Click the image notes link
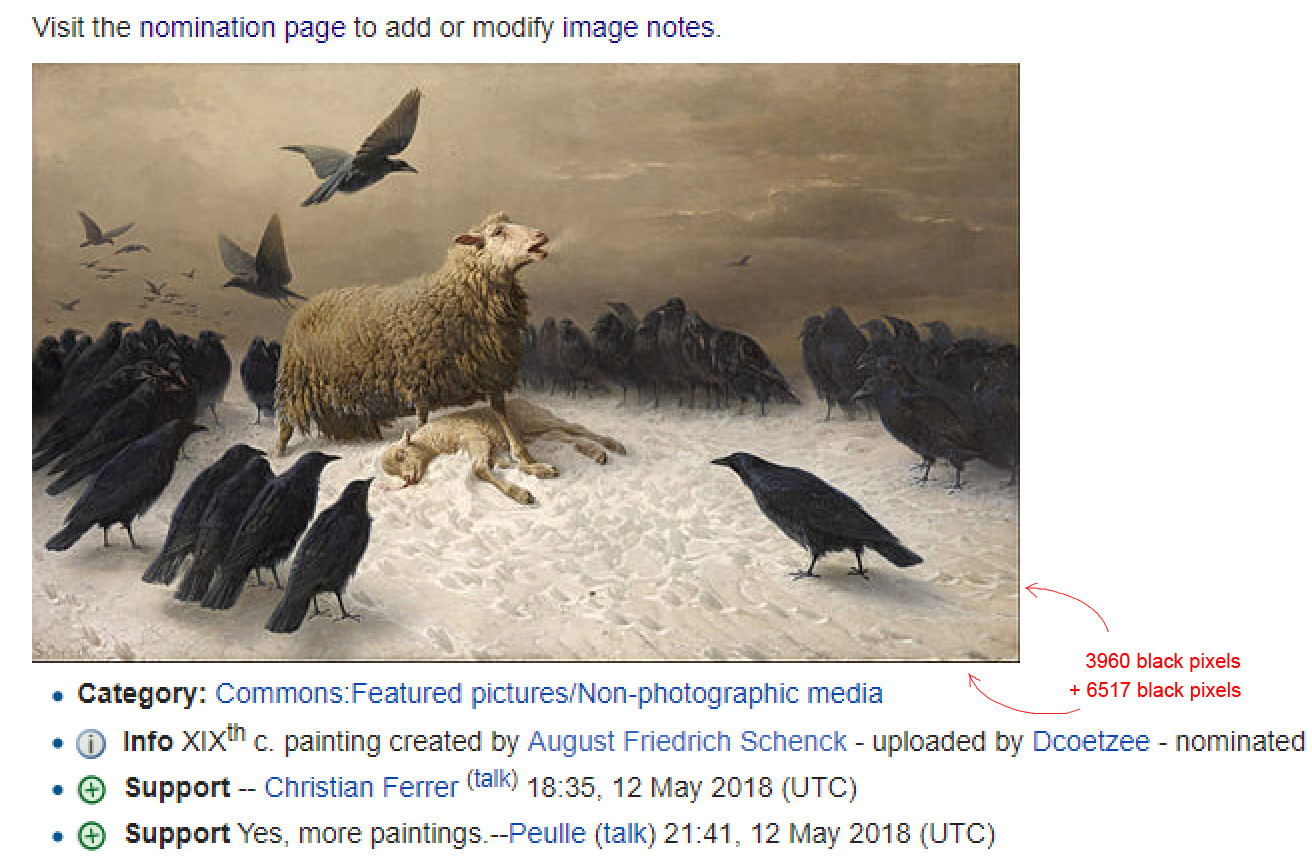This screenshot has width=1312, height=863. point(638,27)
